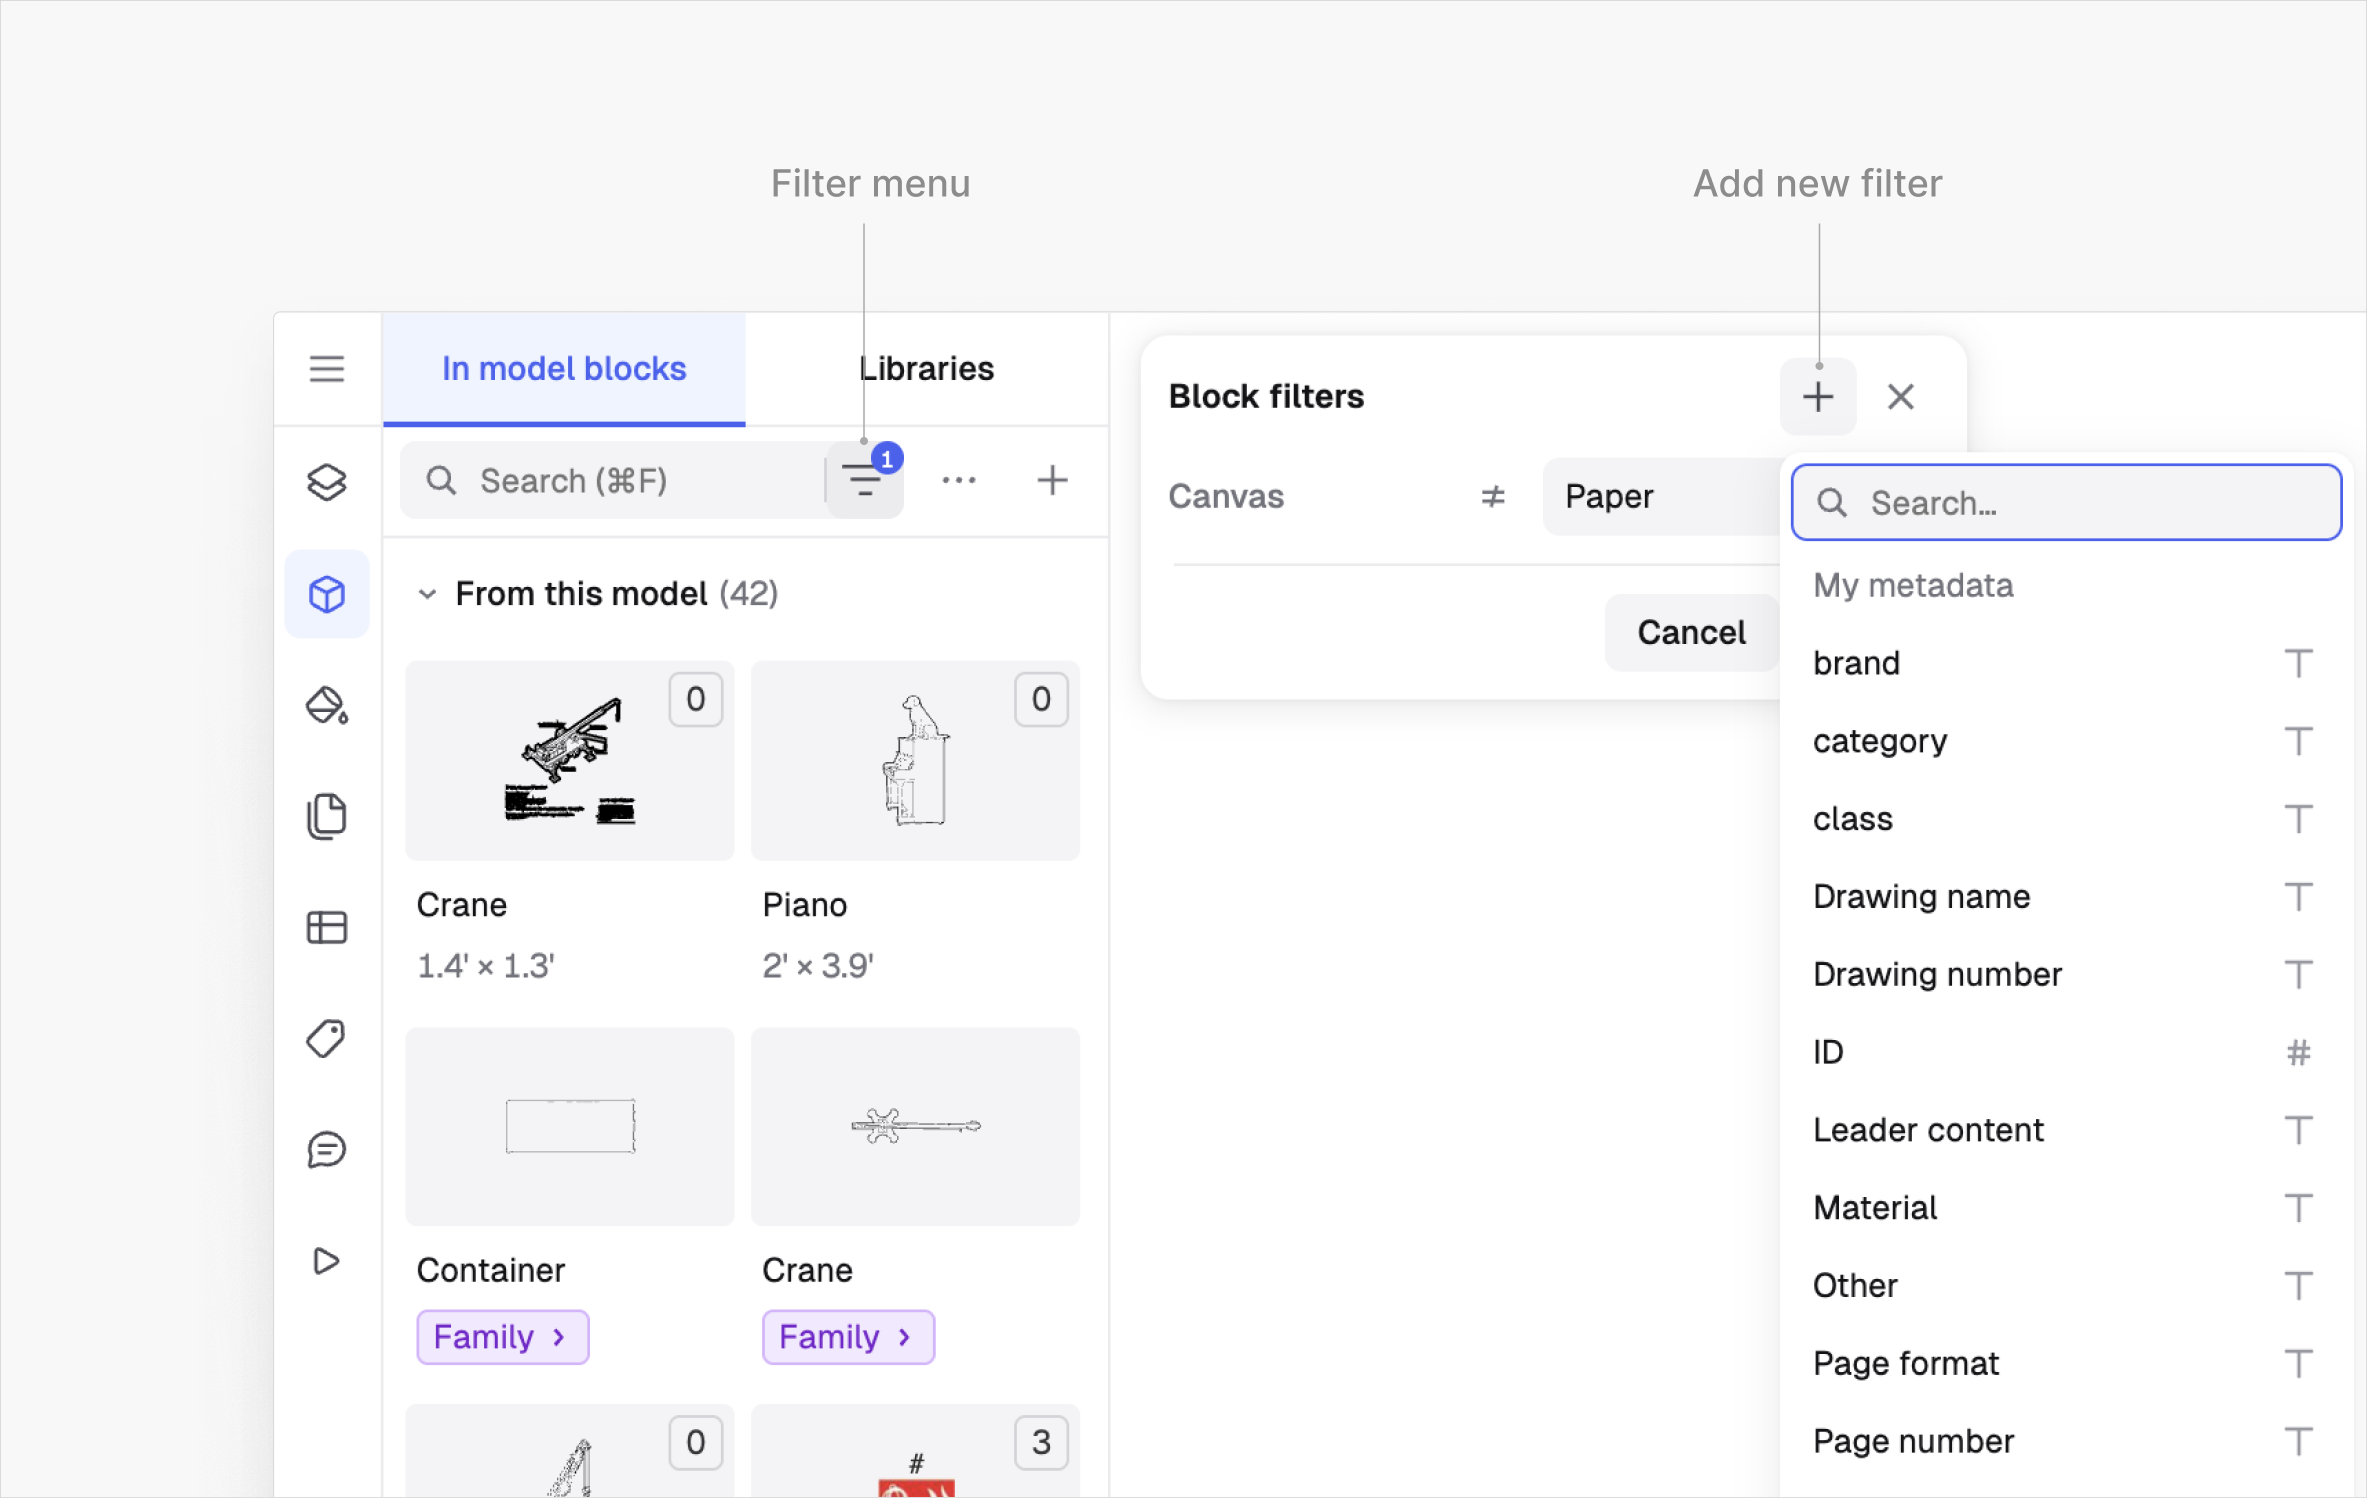Open the paint bucket styles icon
This screenshot has width=2367, height=1498.
[326, 705]
